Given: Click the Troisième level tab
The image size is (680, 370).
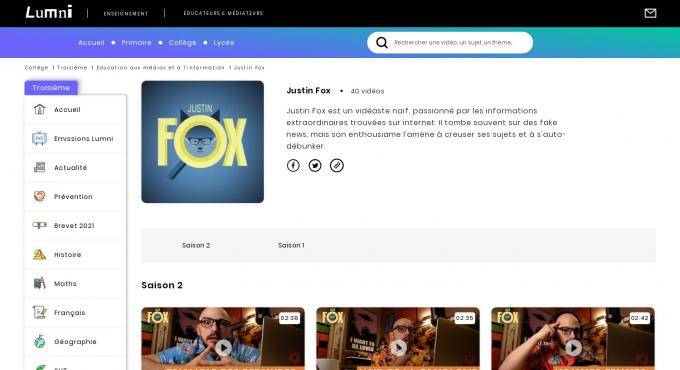Looking at the screenshot, I should 51,88.
